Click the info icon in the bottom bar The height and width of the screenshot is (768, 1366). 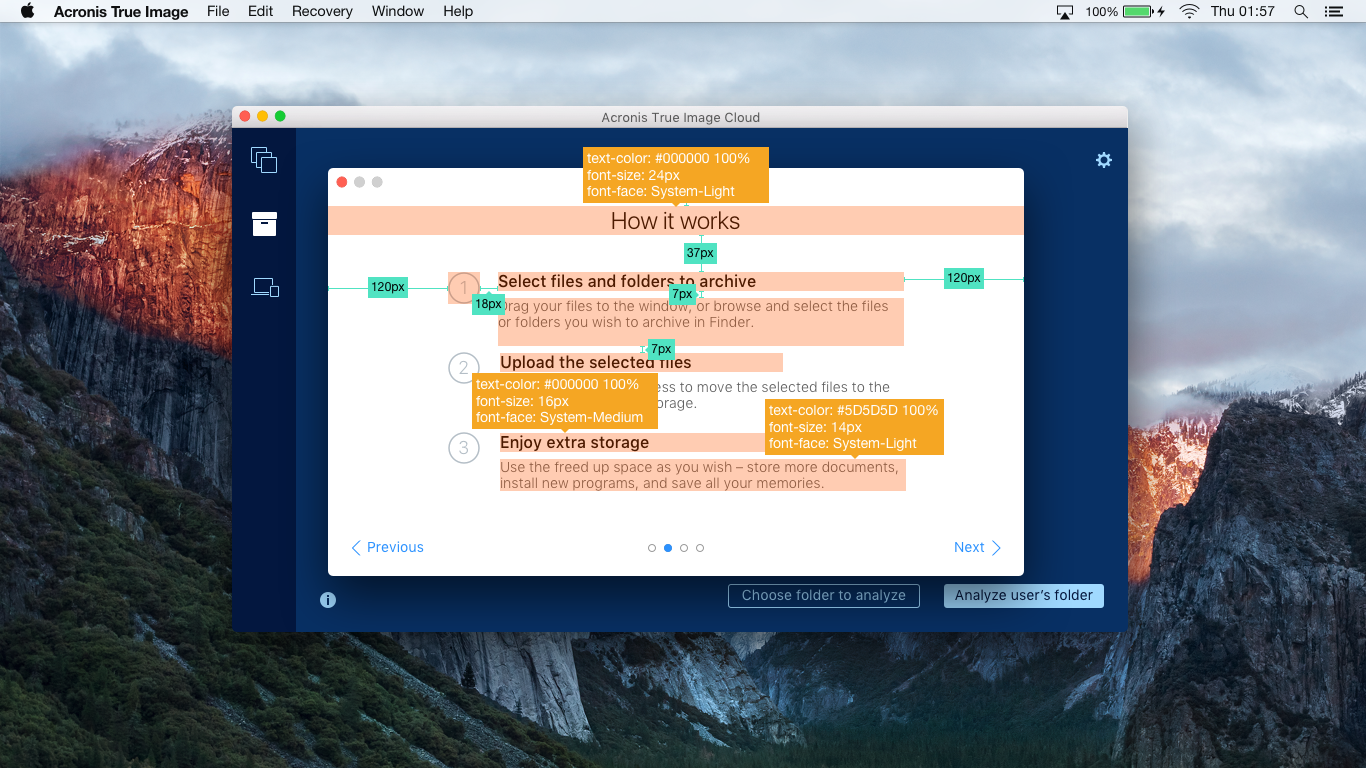point(328,600)
